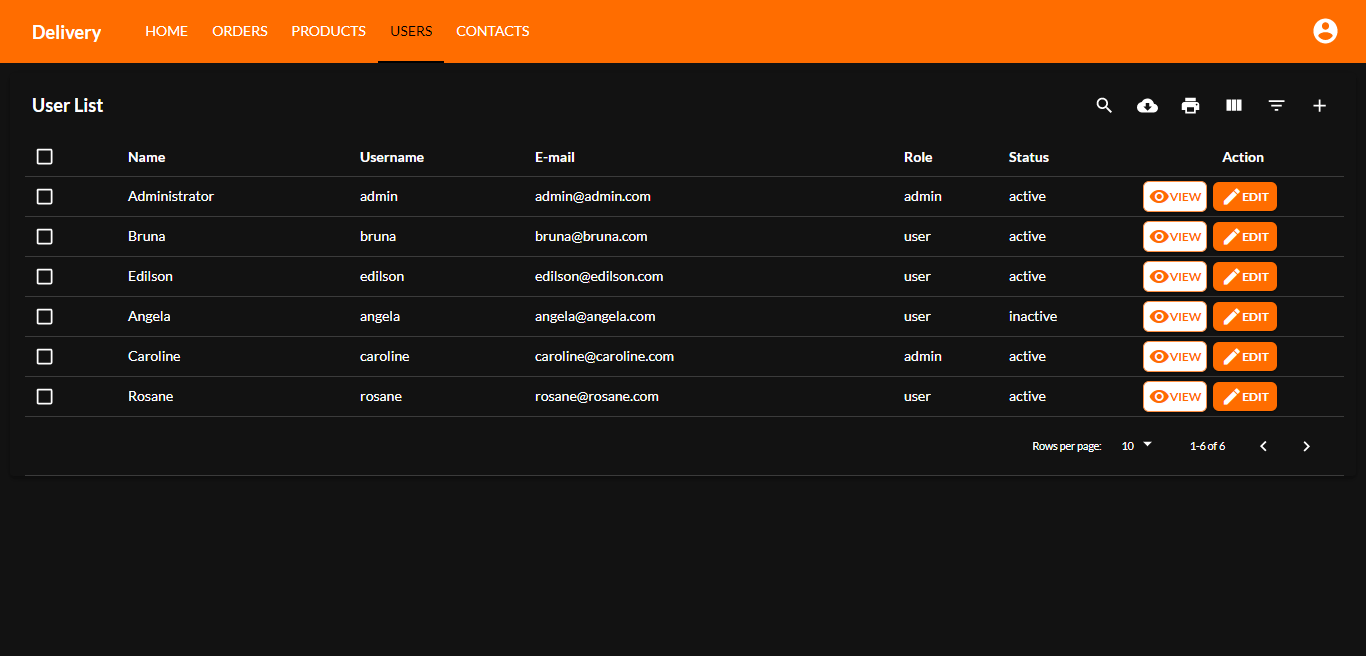The width and height of the screenshot is (1366, 656).
Task: View the Rosane user
Action: point(1175,397)
